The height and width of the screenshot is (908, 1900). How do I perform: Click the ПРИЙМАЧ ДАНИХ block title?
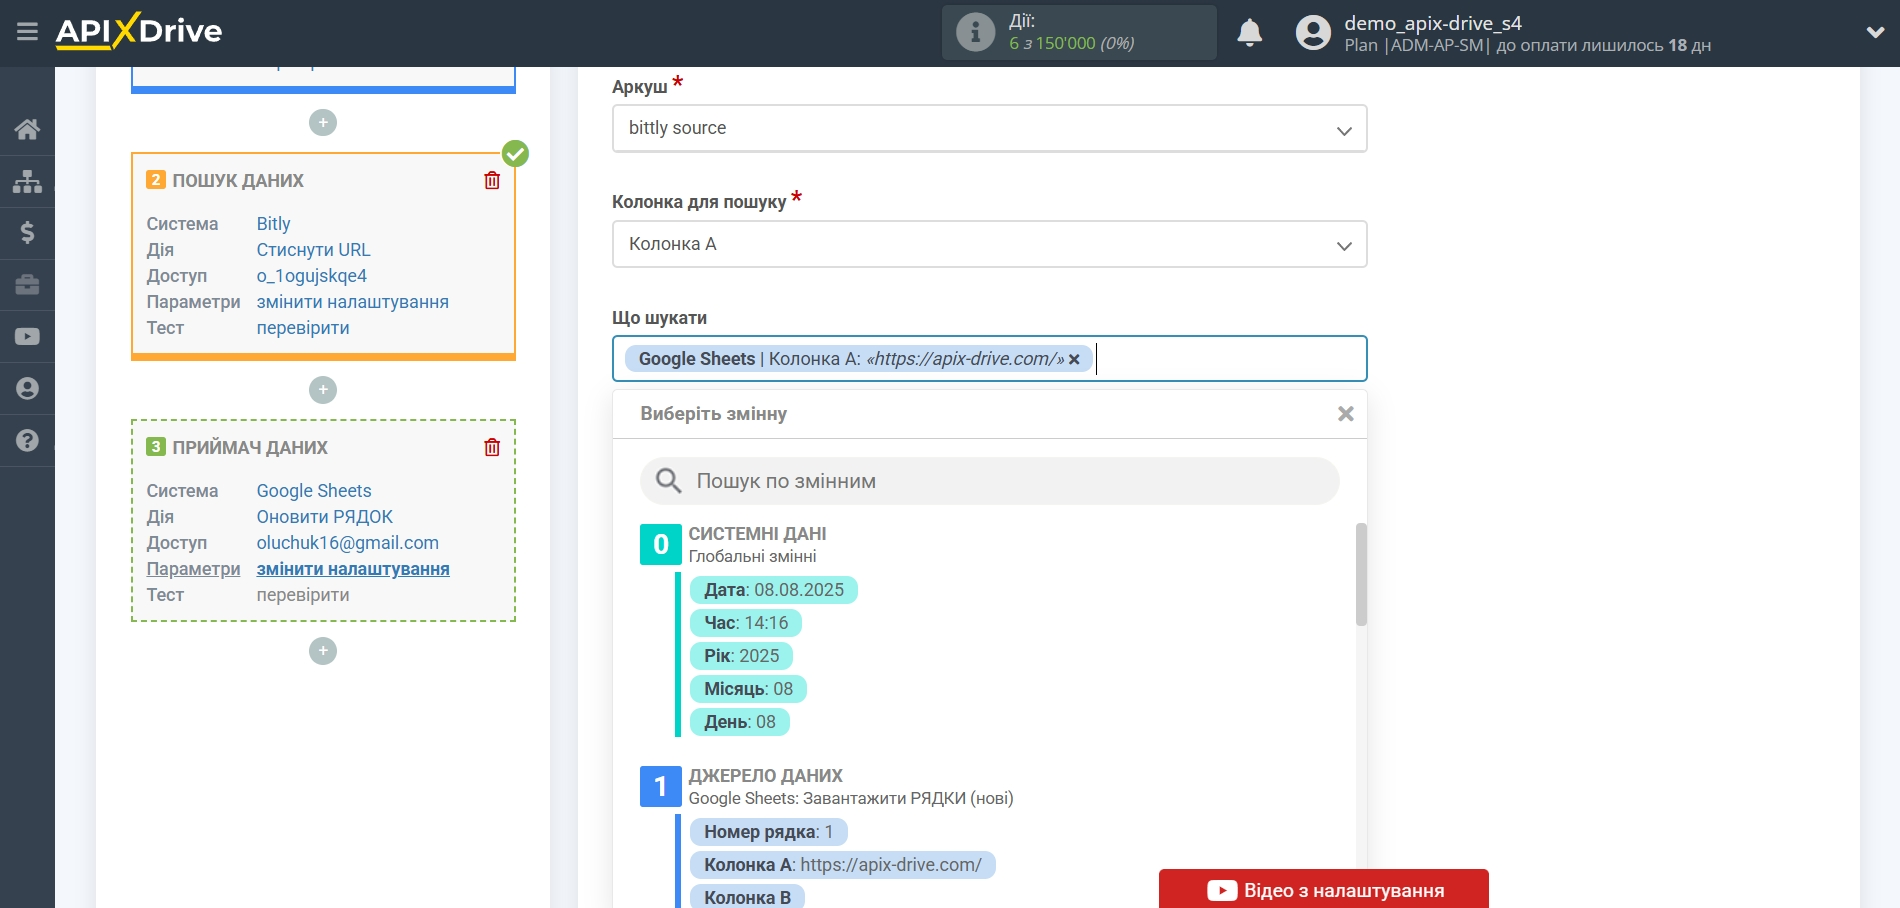point(250,448)
